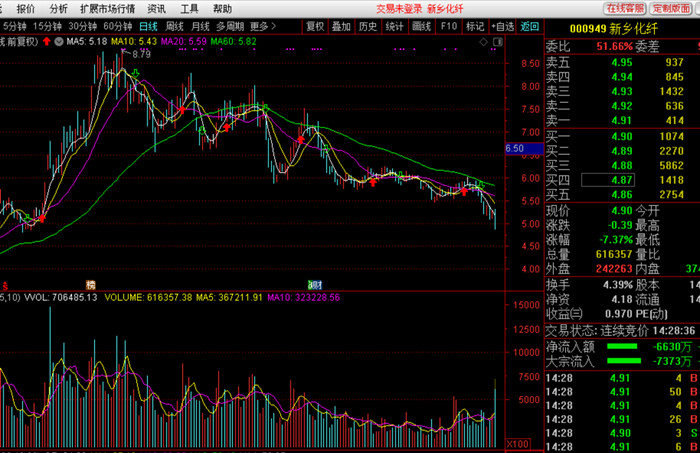This screenshot has height=453, width=700.
Task: Toggle the 叠加 overlay option
Action: (342, 26)
